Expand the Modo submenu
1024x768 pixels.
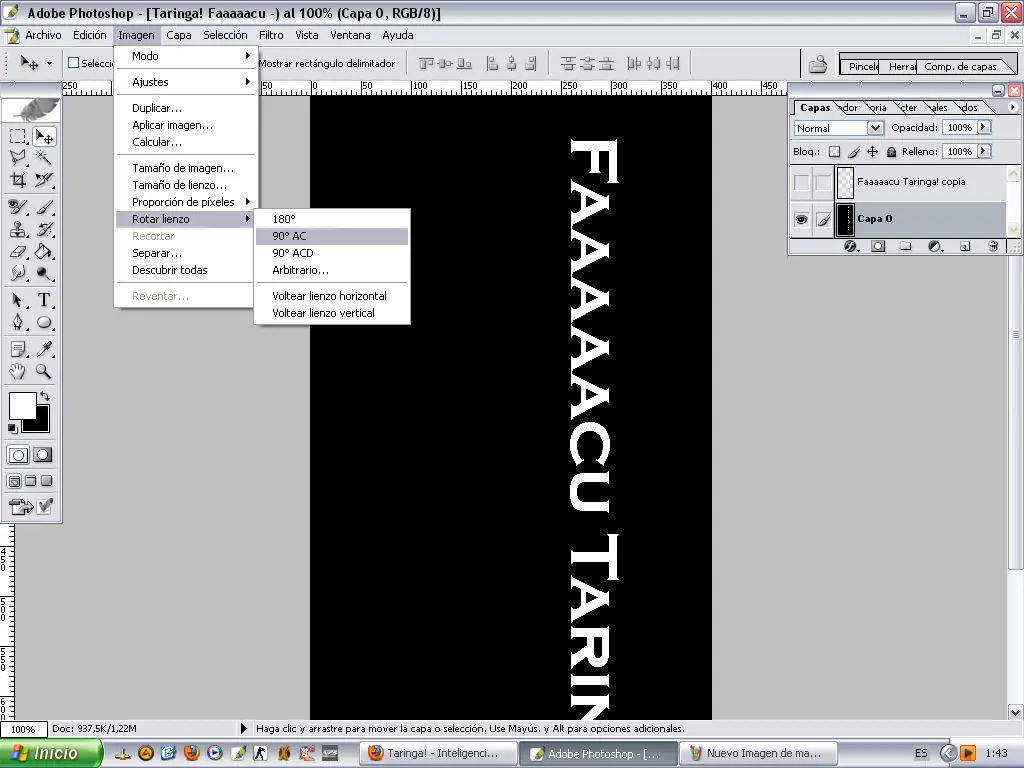click(186, 56)
